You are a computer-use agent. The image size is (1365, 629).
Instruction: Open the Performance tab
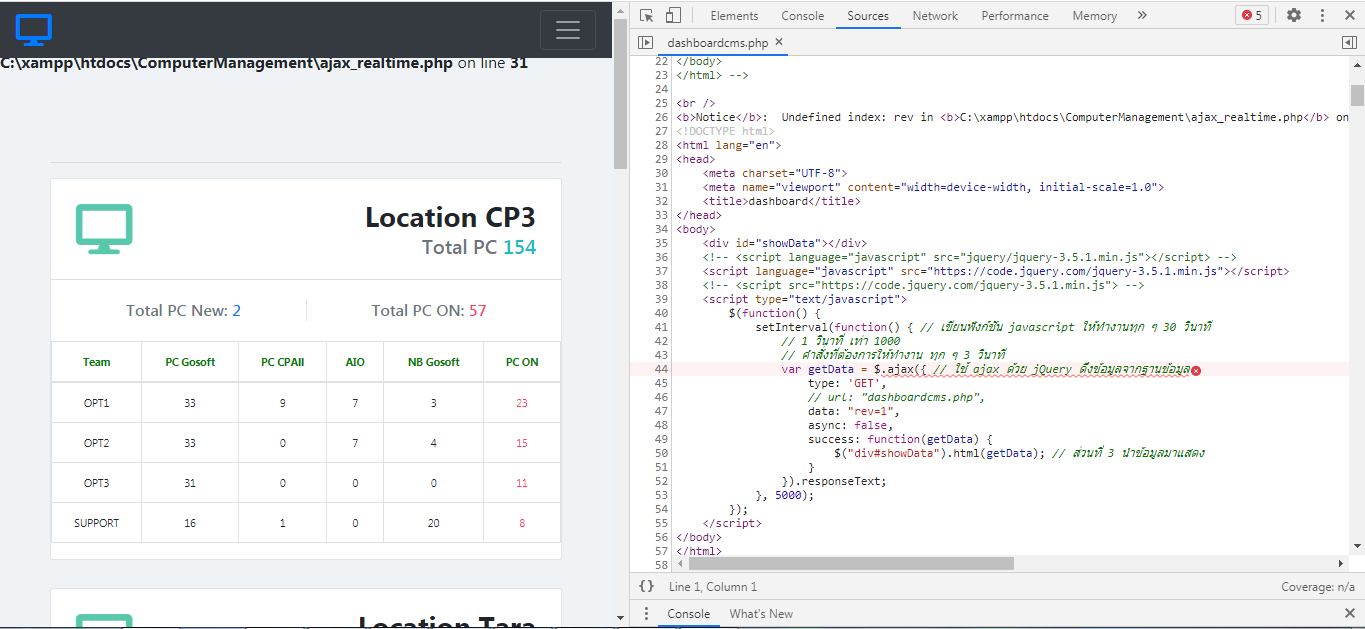tap(1015, 16)
